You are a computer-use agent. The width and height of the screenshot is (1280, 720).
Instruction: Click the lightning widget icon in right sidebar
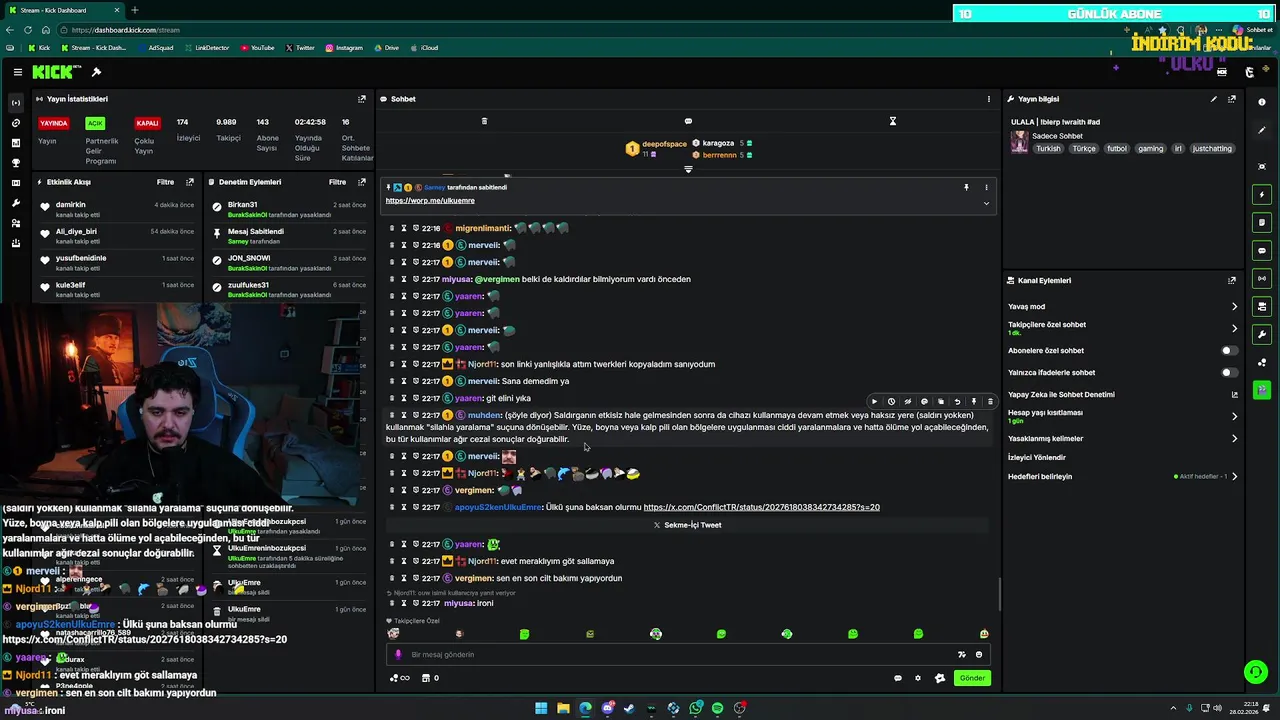1262,195
